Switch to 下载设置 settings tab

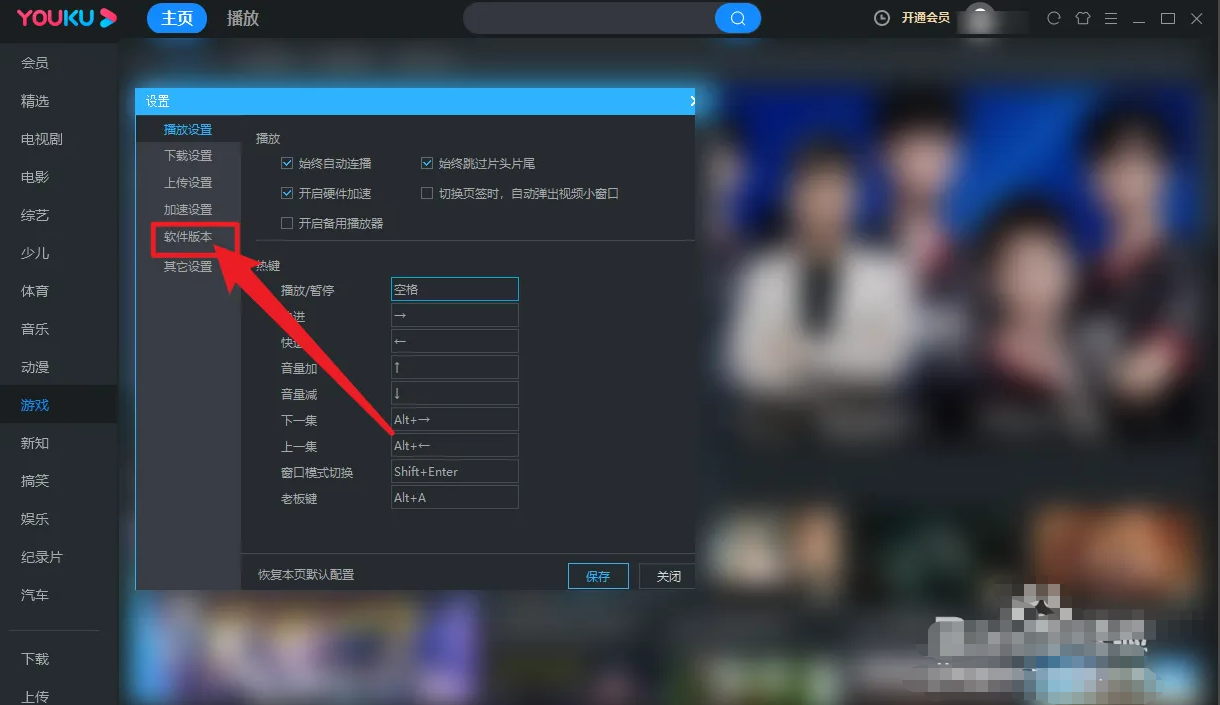[188, 156]
